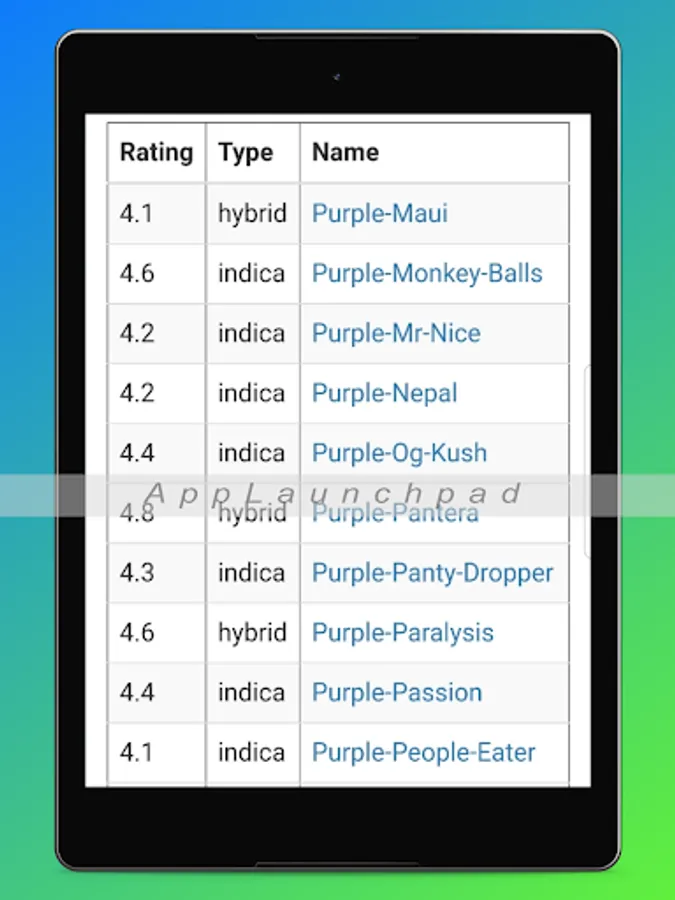This screenshot has width=675, height=900.
Task: Click the AppLaunchpad watermark banner
Action: 338,495
